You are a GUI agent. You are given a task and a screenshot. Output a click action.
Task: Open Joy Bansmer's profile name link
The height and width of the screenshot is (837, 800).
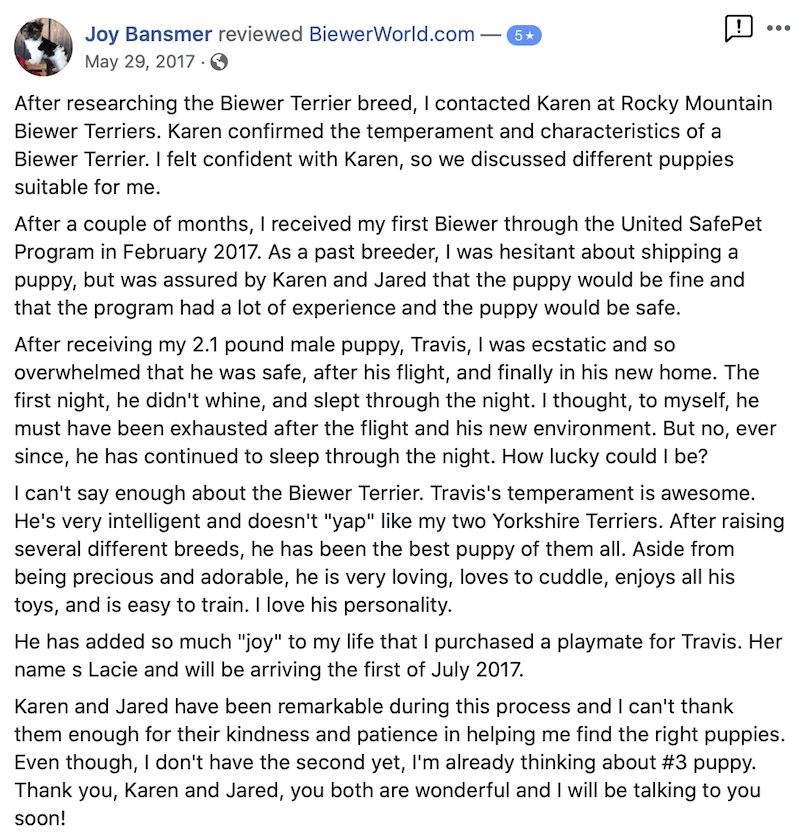148,34
